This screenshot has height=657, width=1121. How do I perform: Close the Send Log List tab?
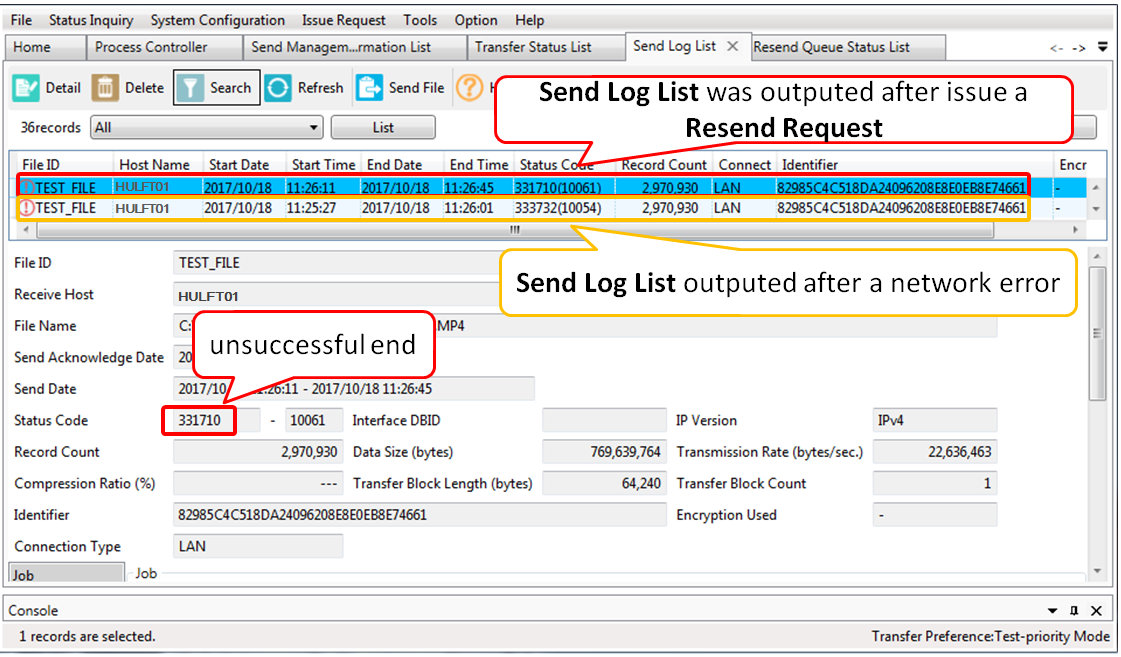pos(732,46)
